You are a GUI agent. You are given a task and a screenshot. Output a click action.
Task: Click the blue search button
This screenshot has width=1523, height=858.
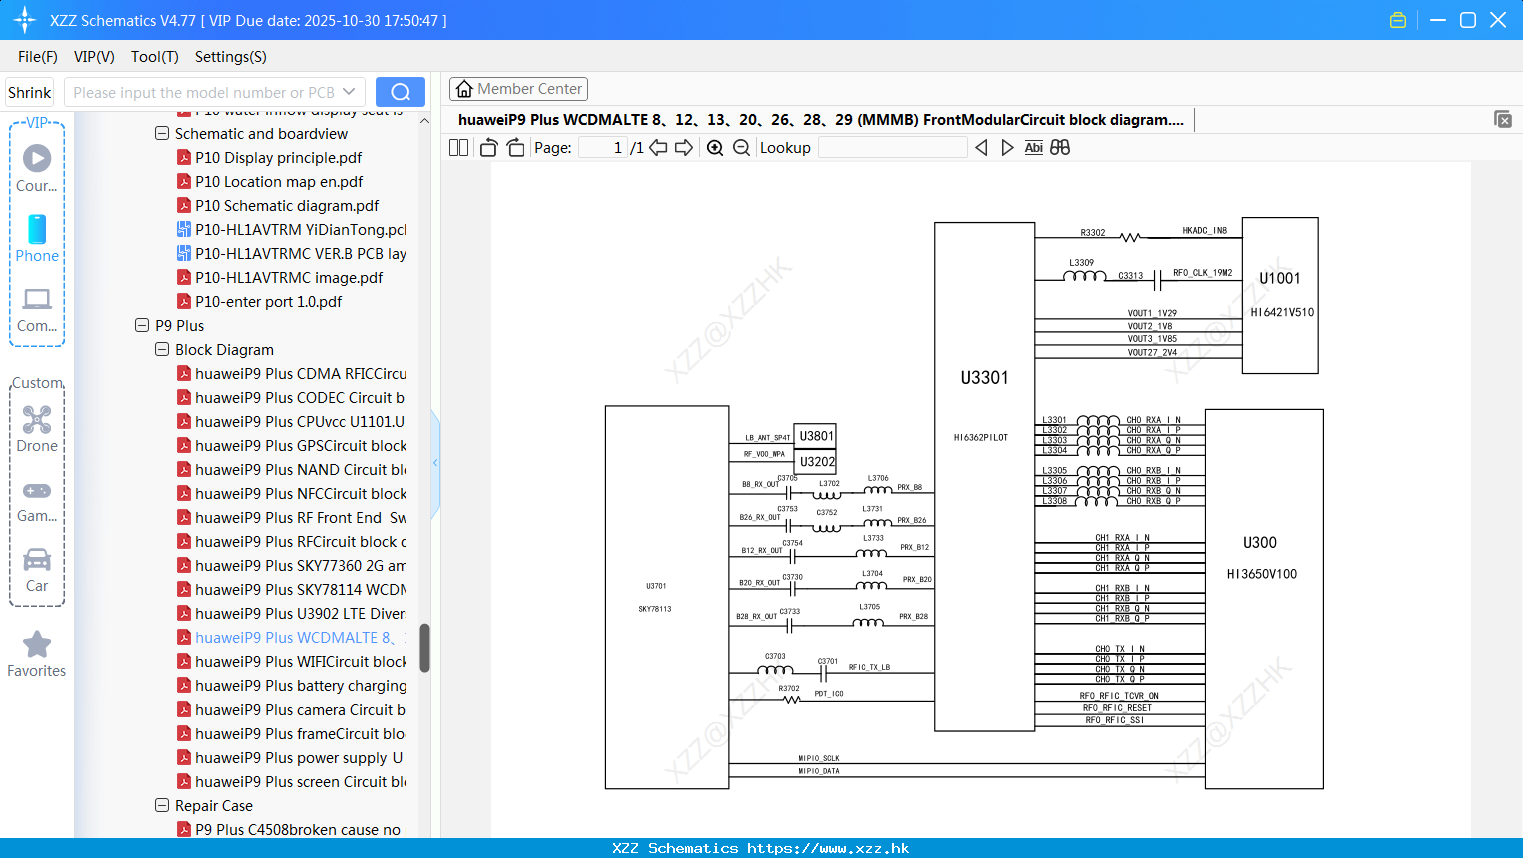(x=400, y=92)
